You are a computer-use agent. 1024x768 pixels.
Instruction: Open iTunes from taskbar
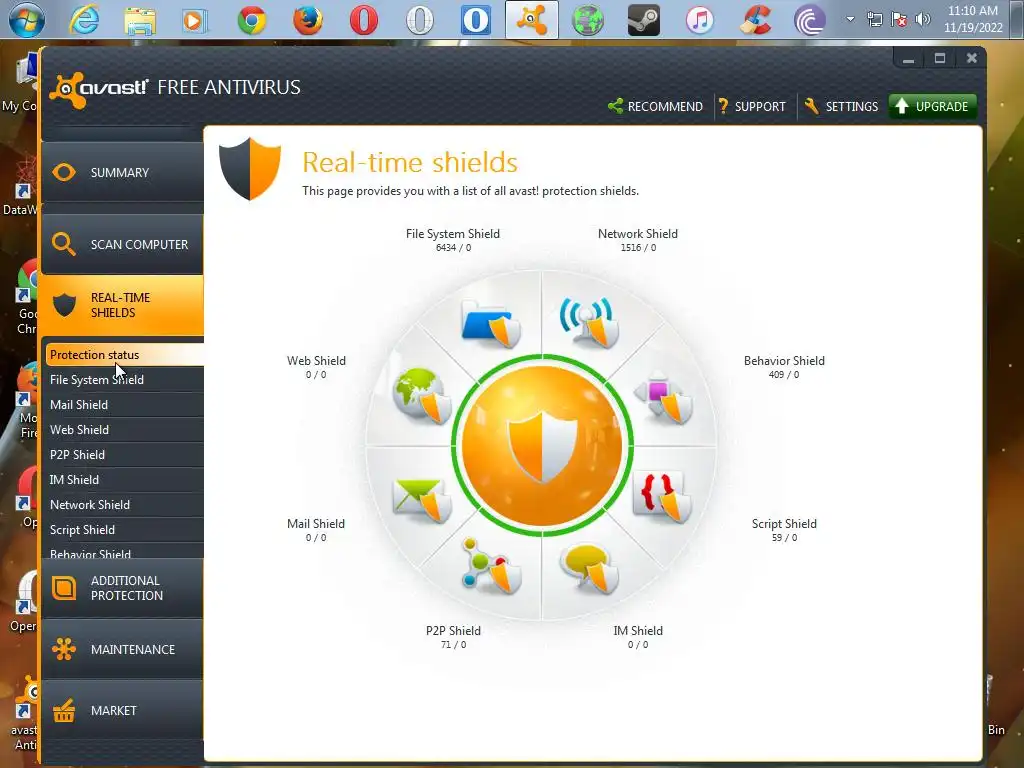pyautogui.click(x=699, y=20)
